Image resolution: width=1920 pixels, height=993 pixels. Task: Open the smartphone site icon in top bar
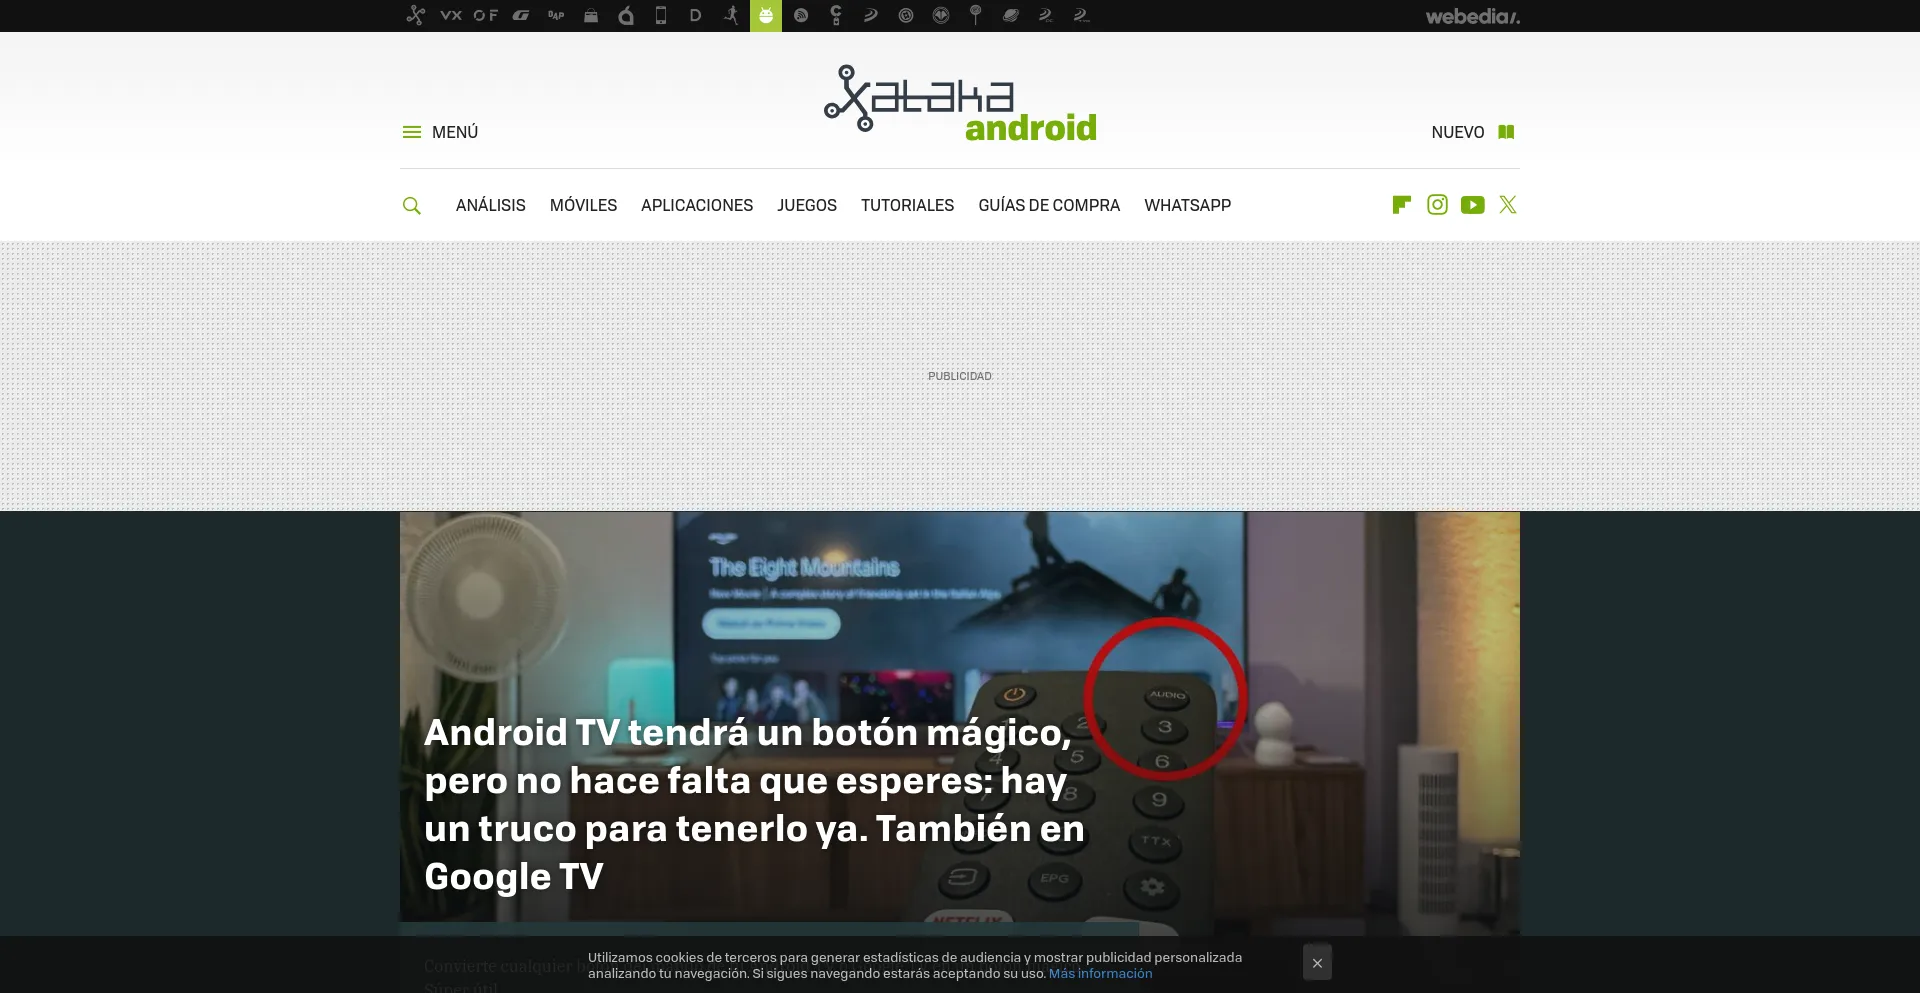click(661, 15)
